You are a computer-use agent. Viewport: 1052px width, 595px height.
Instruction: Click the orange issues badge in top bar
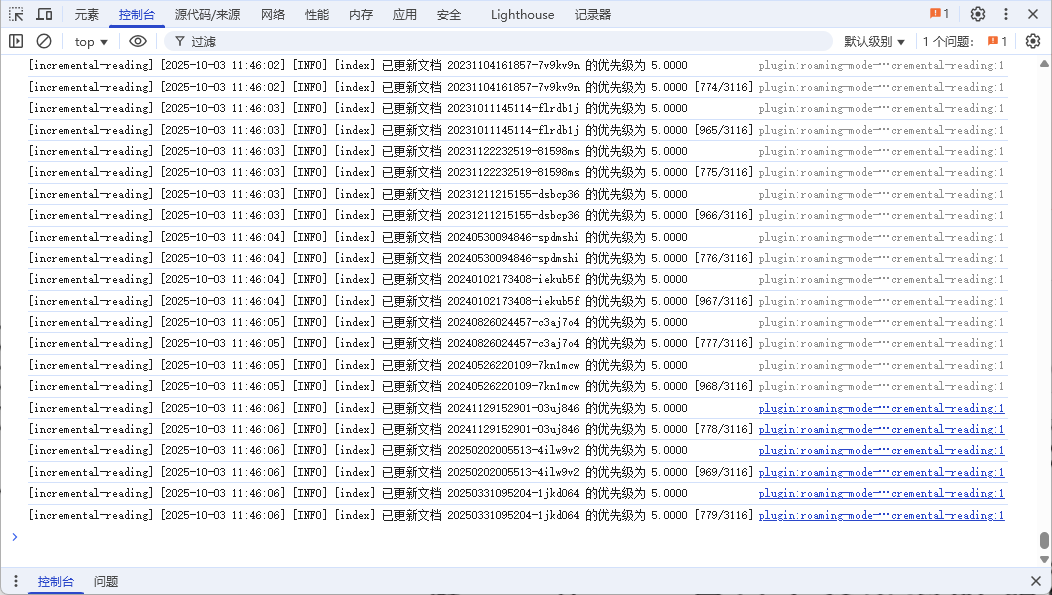[x=939, y=13]
